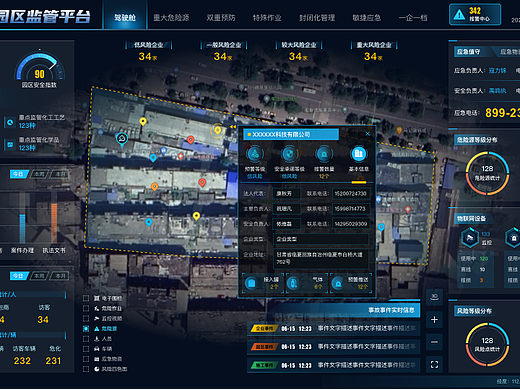Zoom out the map with minus button
Screen dimensions: 520x390
(x=434, y=342)
